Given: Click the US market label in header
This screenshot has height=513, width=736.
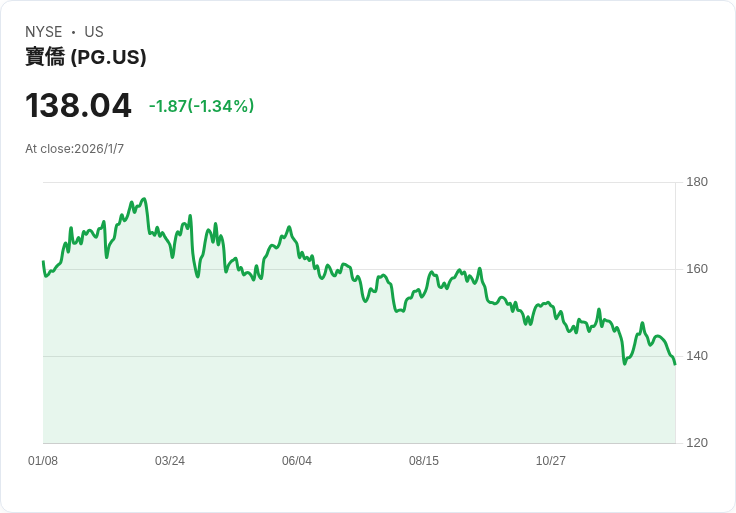Looking at the screenshot, I should pyautogui.click(x=94, y=32).
